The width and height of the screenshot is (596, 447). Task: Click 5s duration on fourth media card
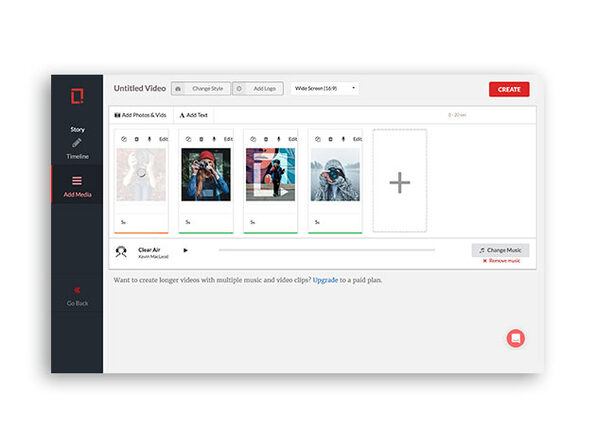tap(317, 222)
